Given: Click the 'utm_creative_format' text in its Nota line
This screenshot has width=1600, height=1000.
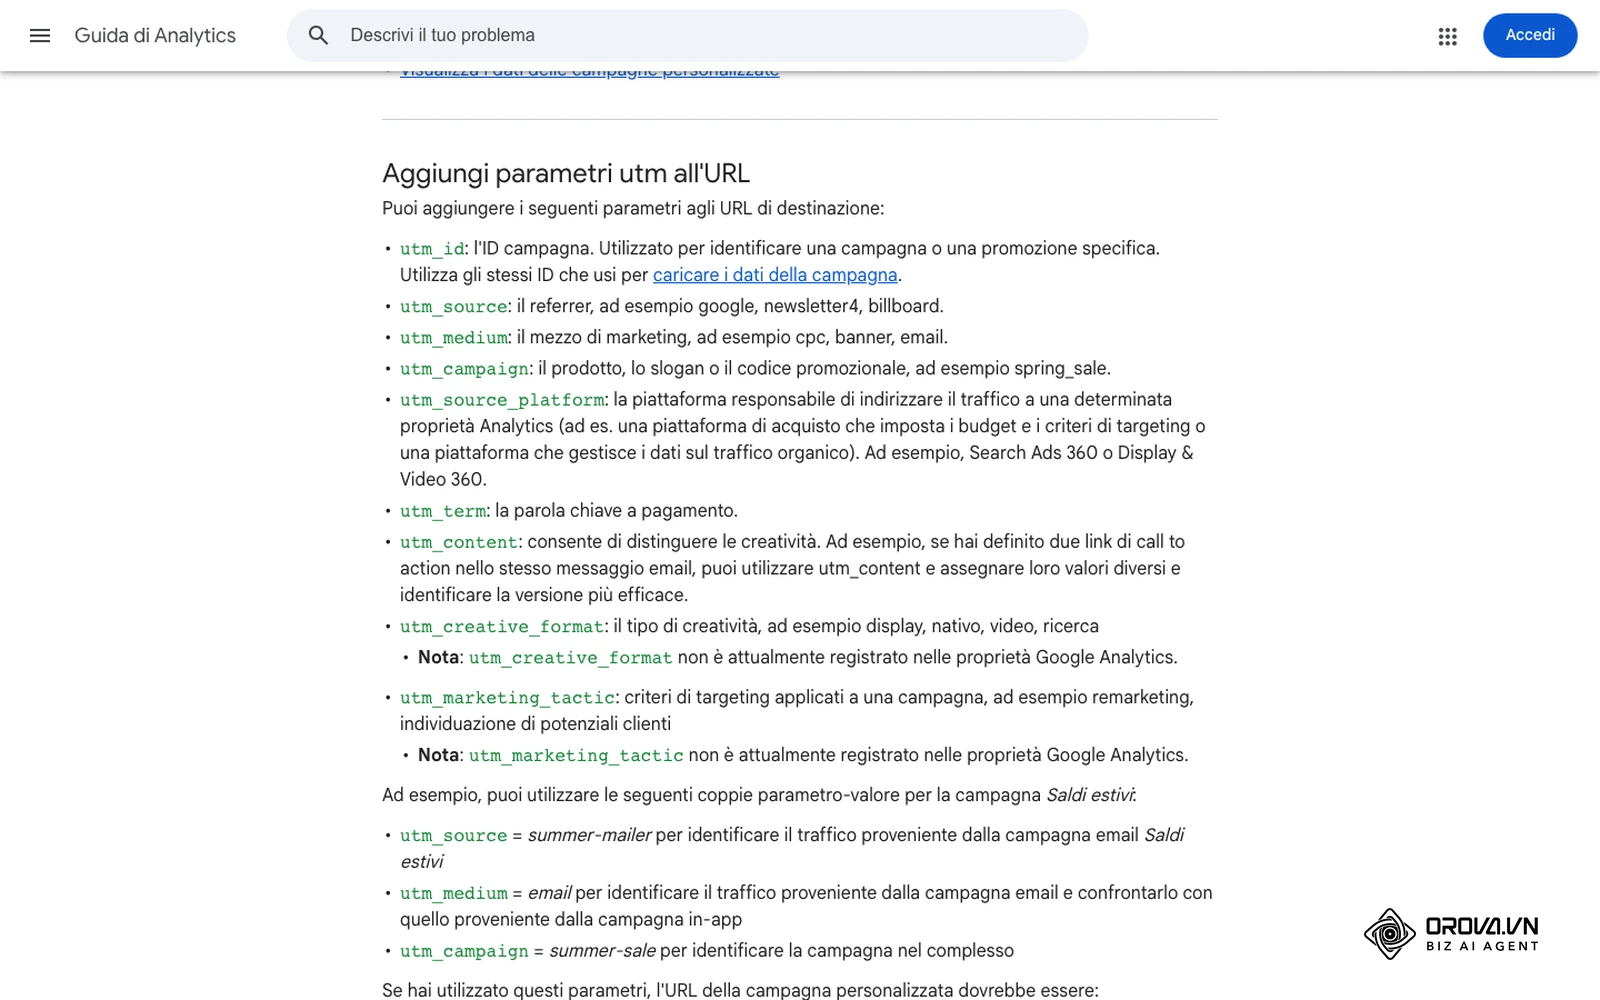Looking at the screenshot, I should tap(570, 658).
